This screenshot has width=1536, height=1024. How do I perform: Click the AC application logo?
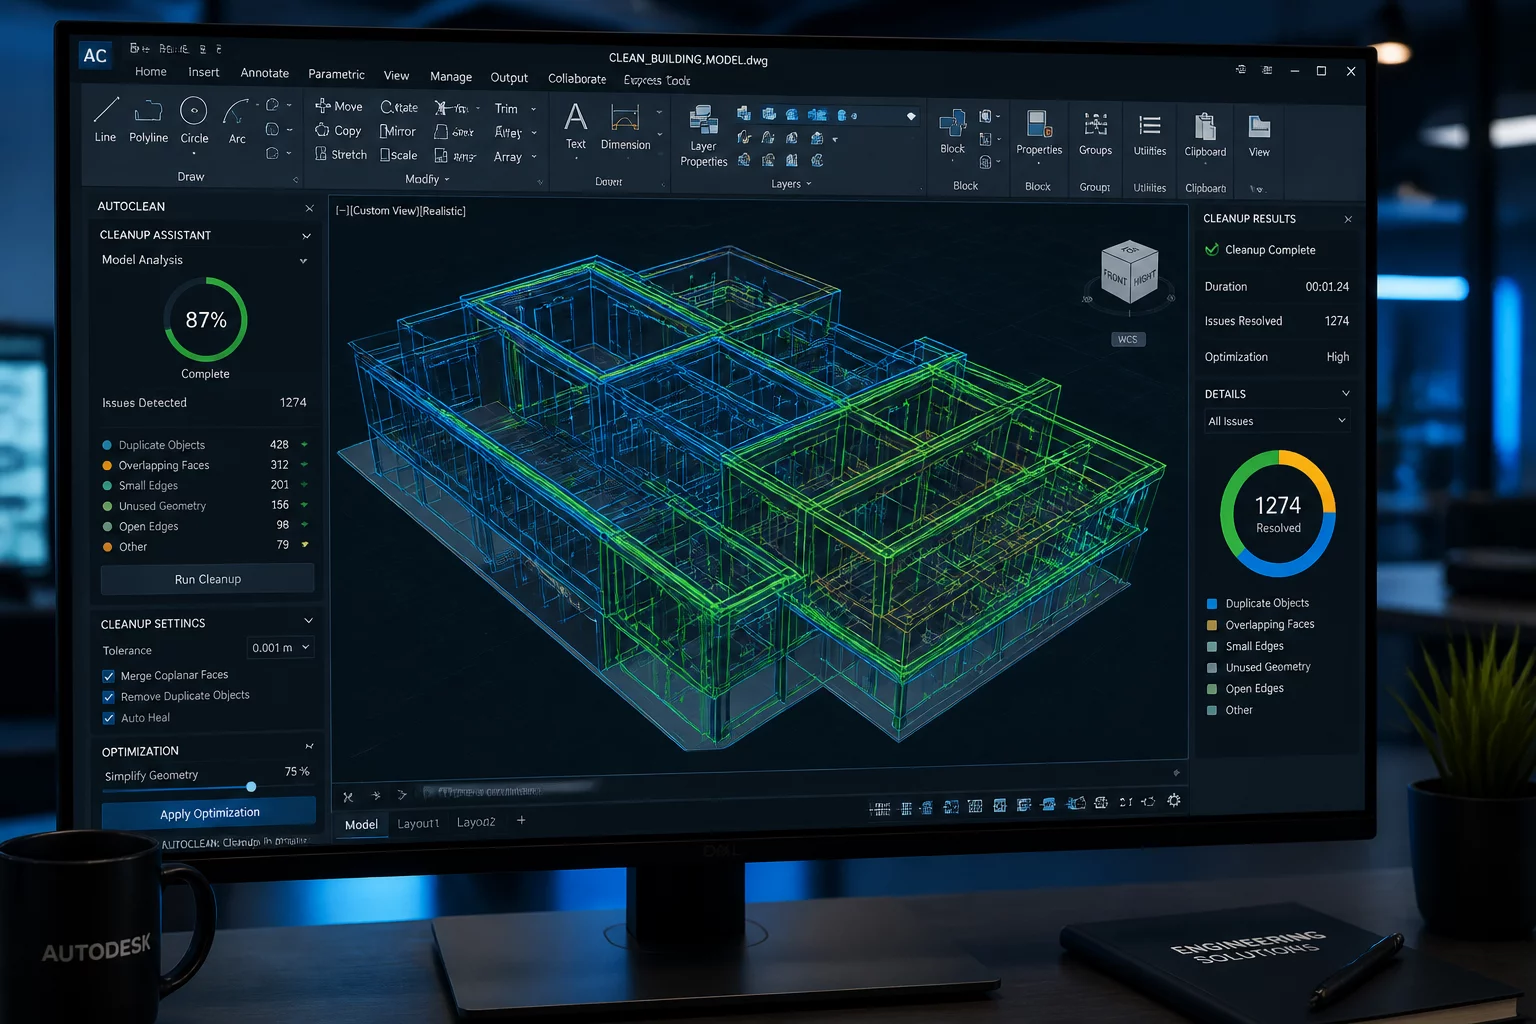point(95,56)
